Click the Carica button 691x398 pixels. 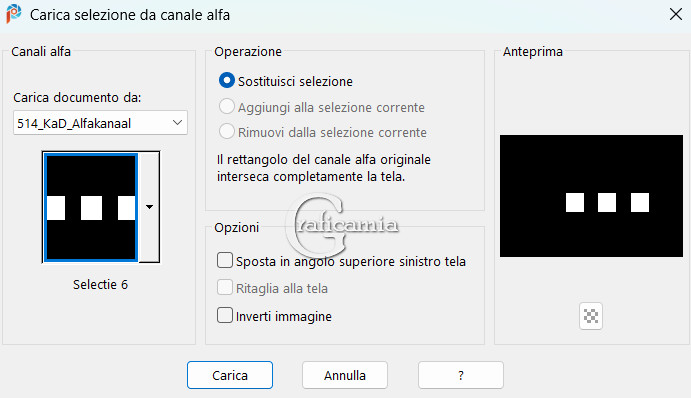(230, 375)
